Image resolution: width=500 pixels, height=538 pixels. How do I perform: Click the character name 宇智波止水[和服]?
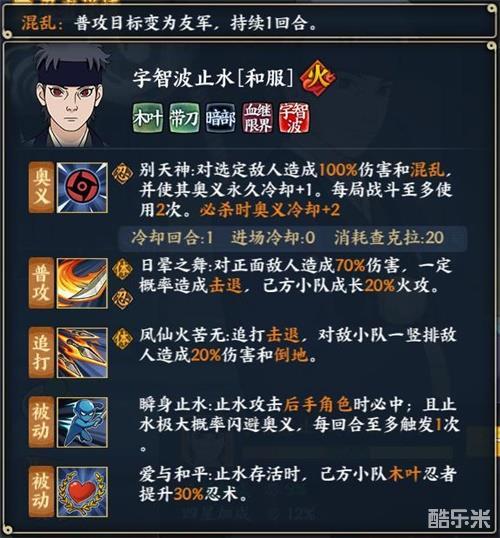coord(213,79)
